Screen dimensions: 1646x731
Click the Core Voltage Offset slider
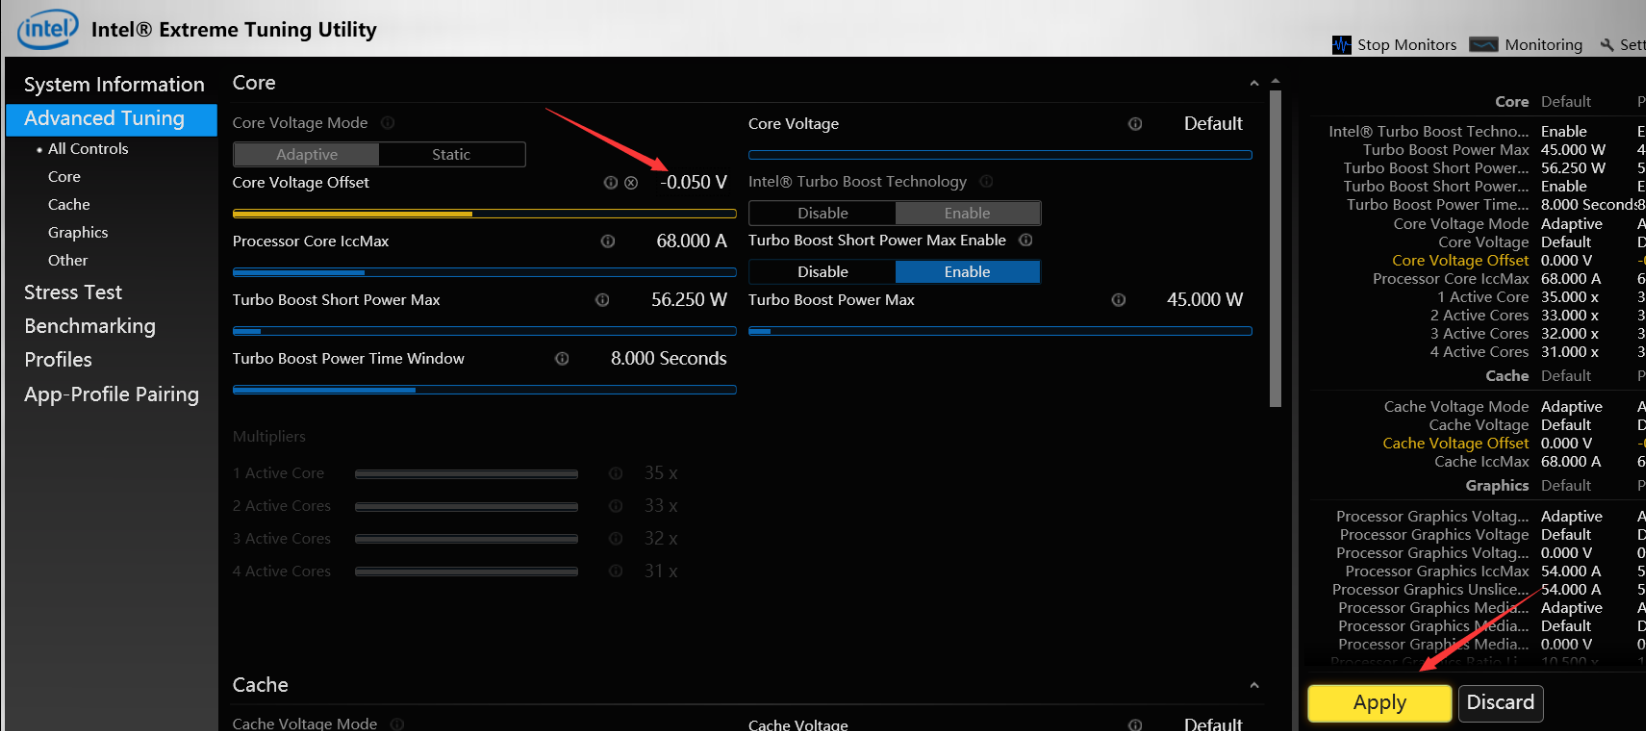[484, 213]
